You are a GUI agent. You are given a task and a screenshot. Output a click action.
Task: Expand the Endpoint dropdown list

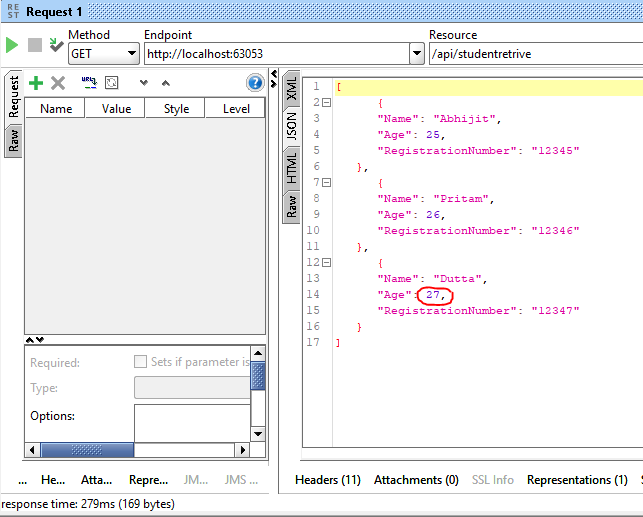click(417, 53)
